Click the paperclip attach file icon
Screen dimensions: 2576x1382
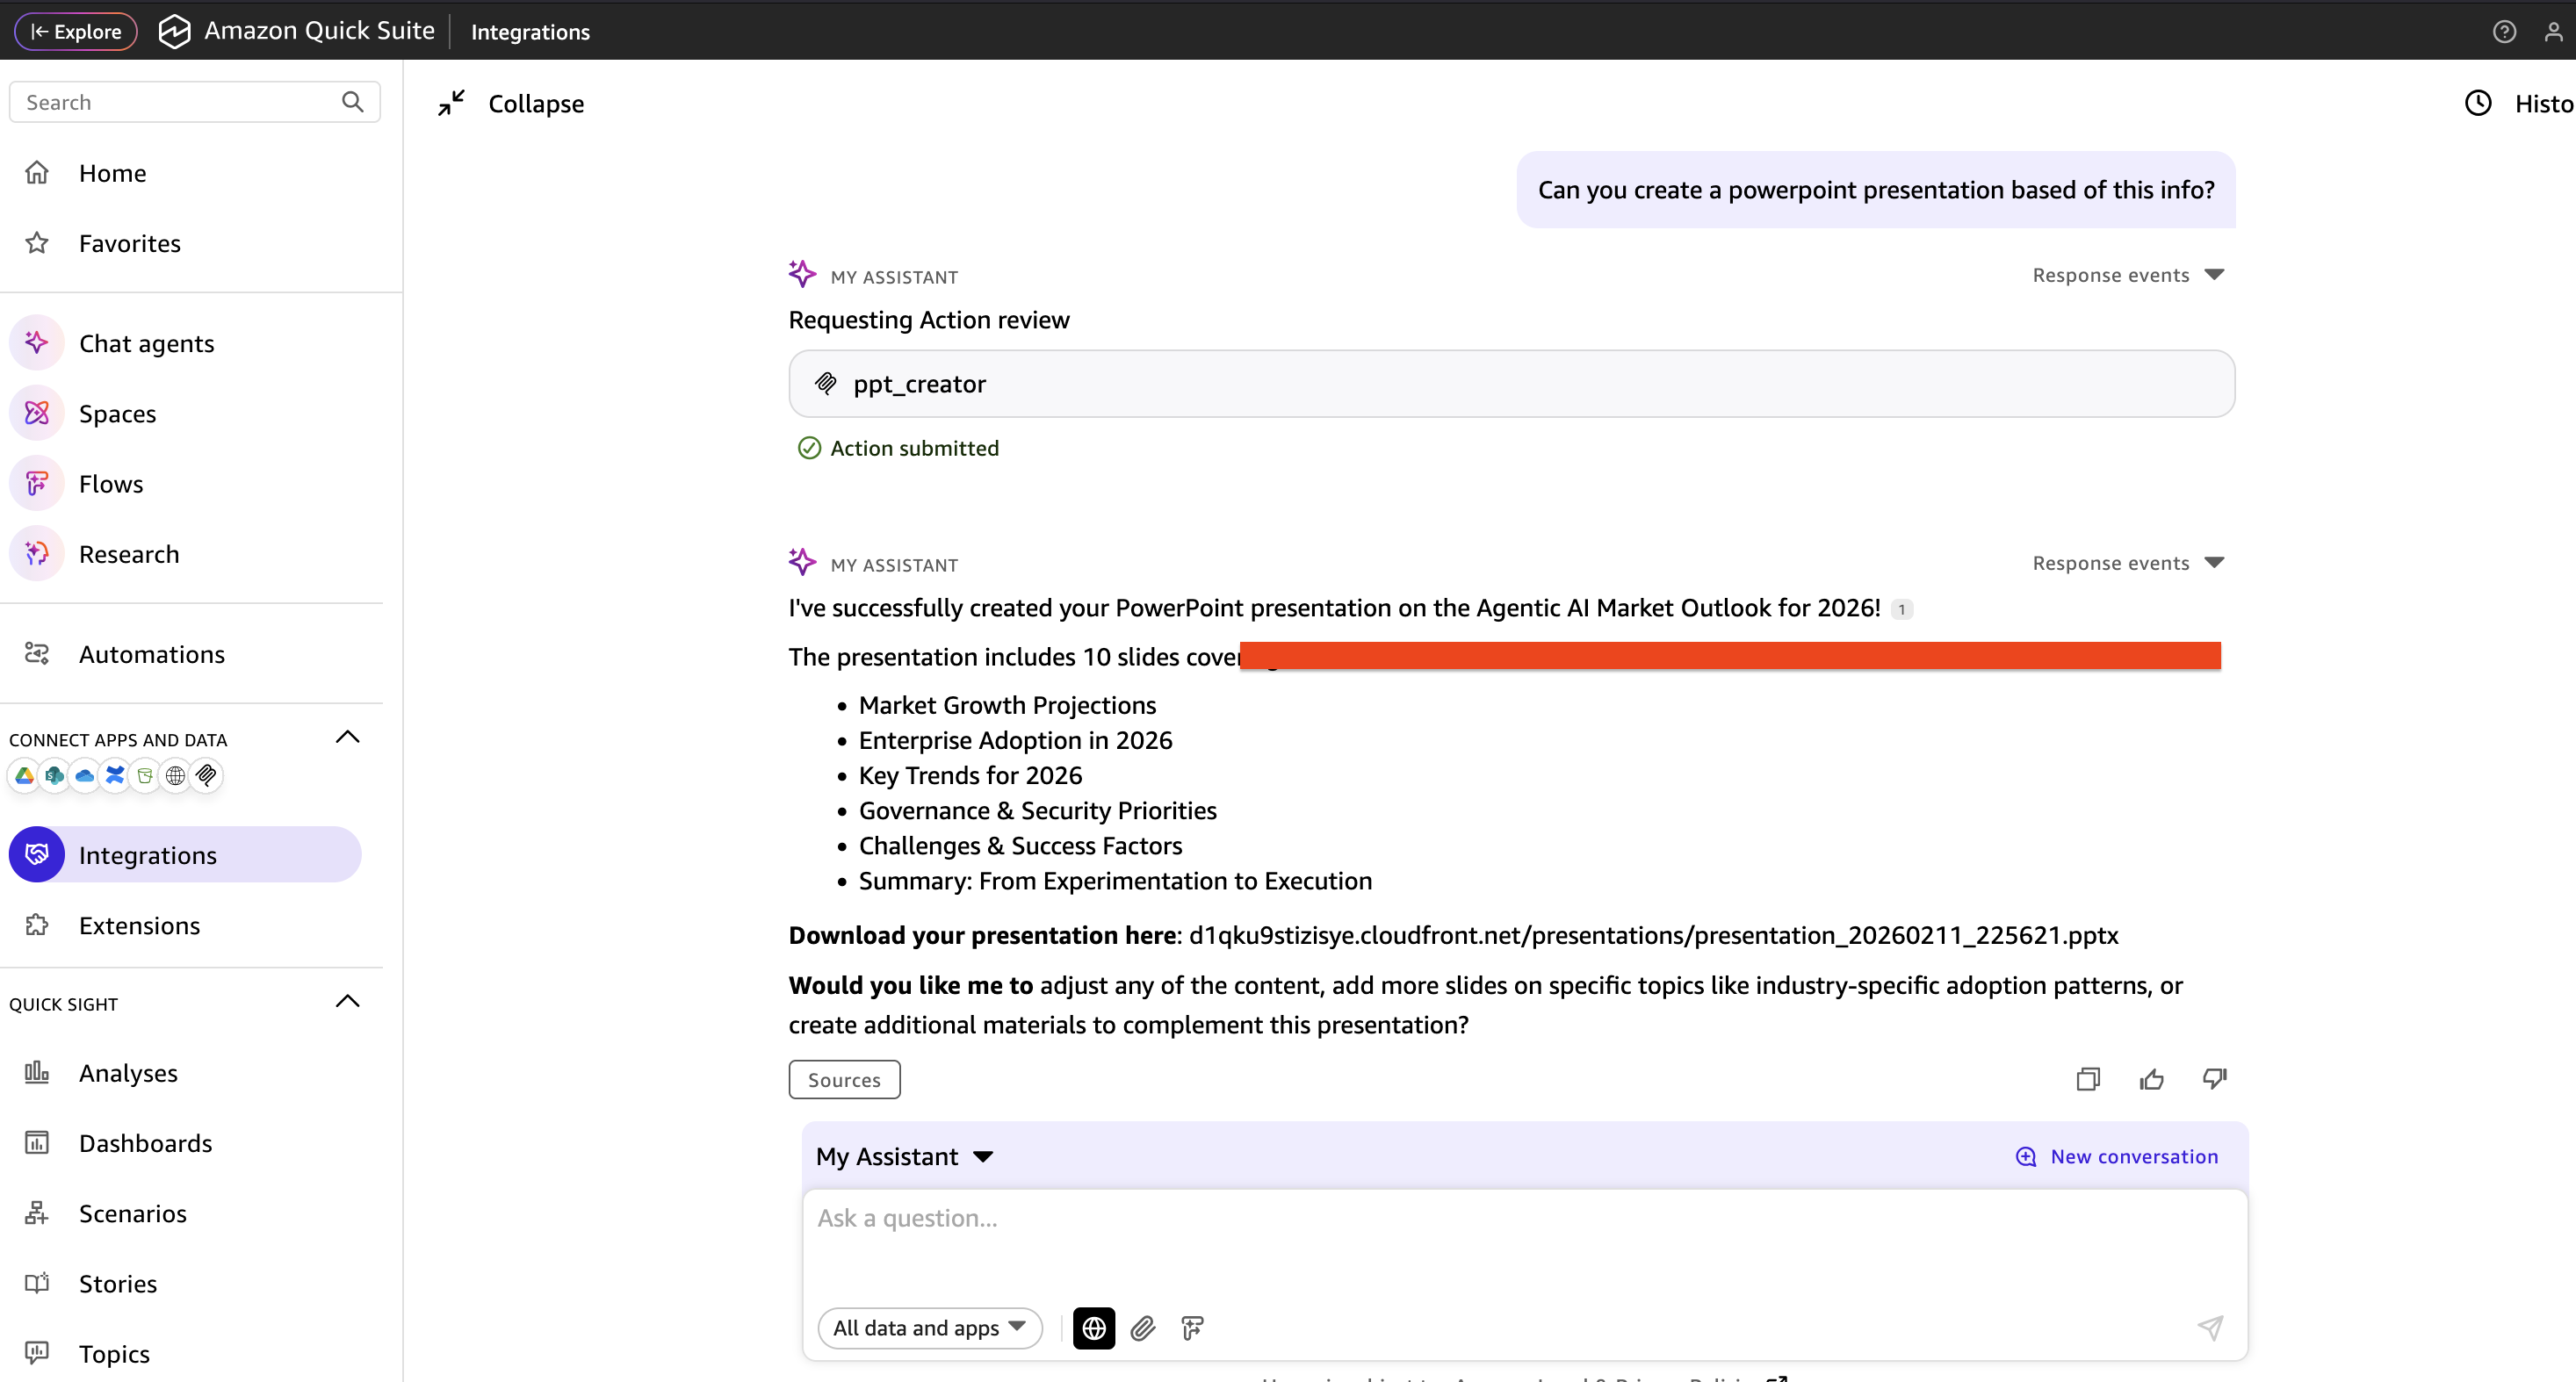(x=1142, y=1328)
